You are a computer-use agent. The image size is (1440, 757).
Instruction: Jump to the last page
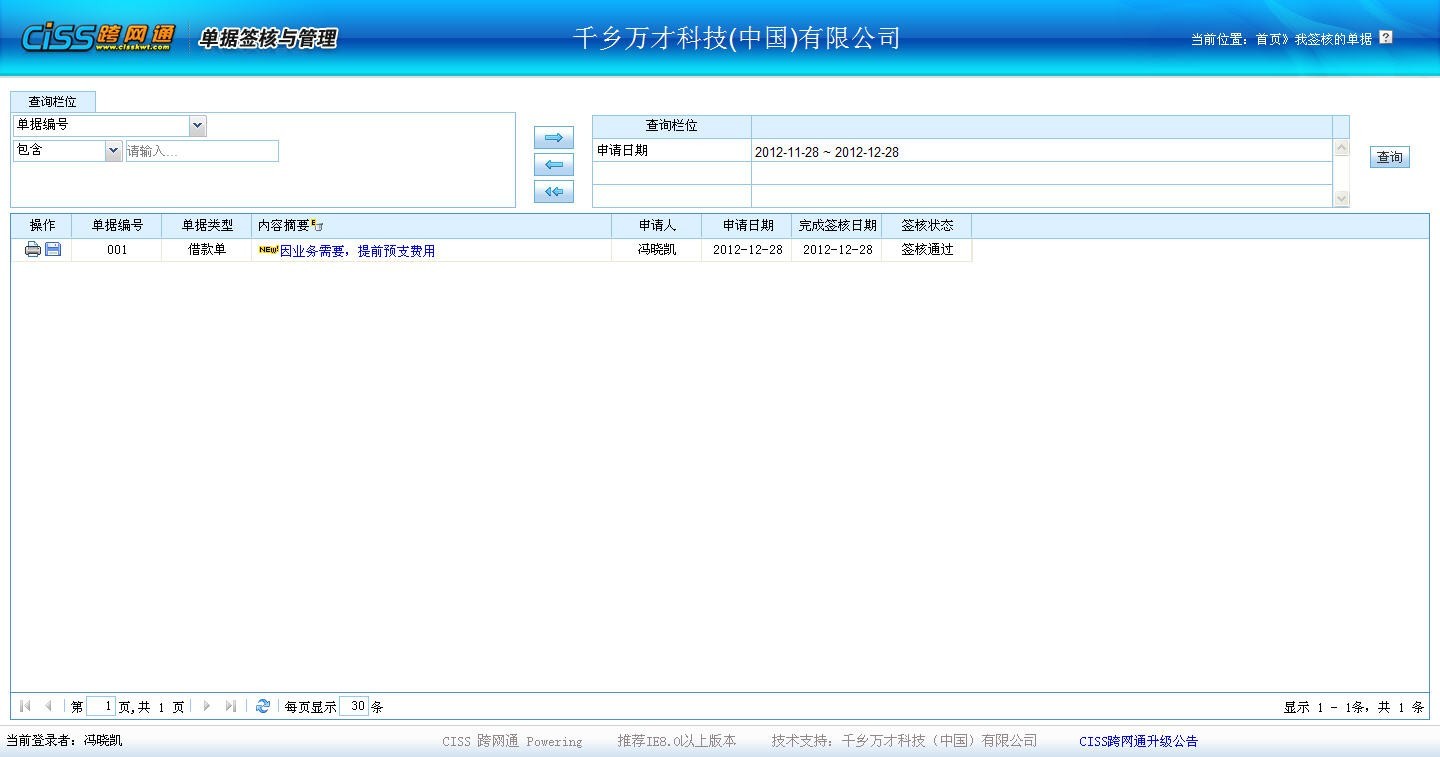coord(231,706)
